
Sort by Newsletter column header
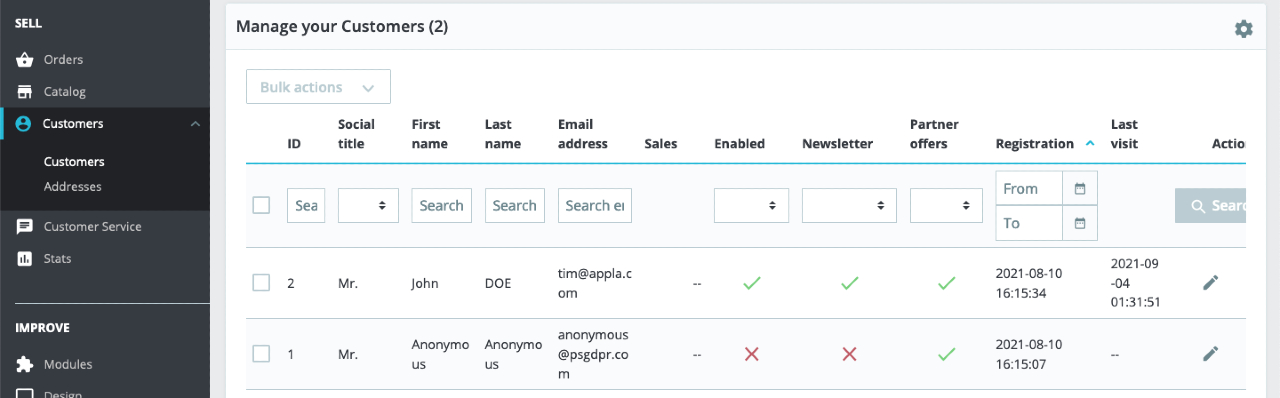tap(838, 144)
